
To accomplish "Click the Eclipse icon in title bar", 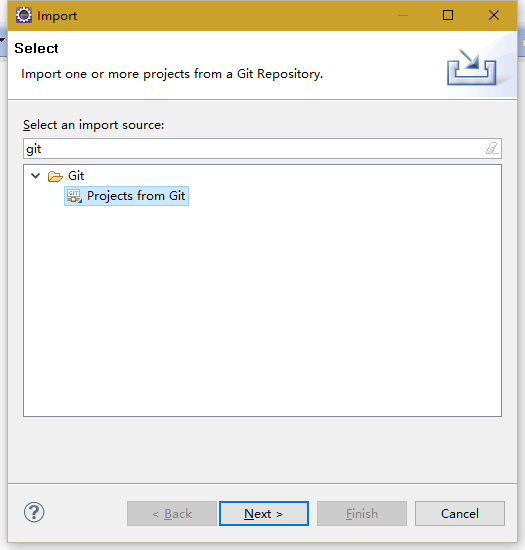I will click(24, 15).
